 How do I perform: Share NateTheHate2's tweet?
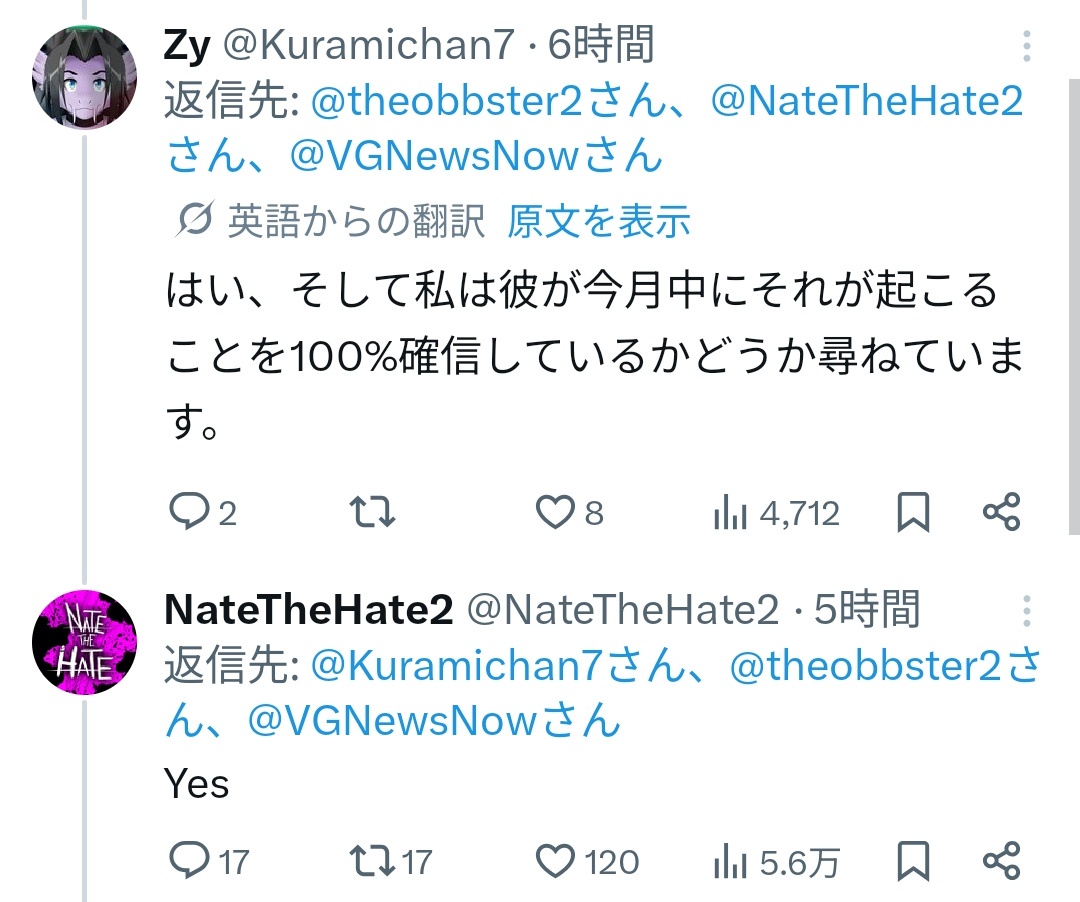click(x=1001, y=861)
